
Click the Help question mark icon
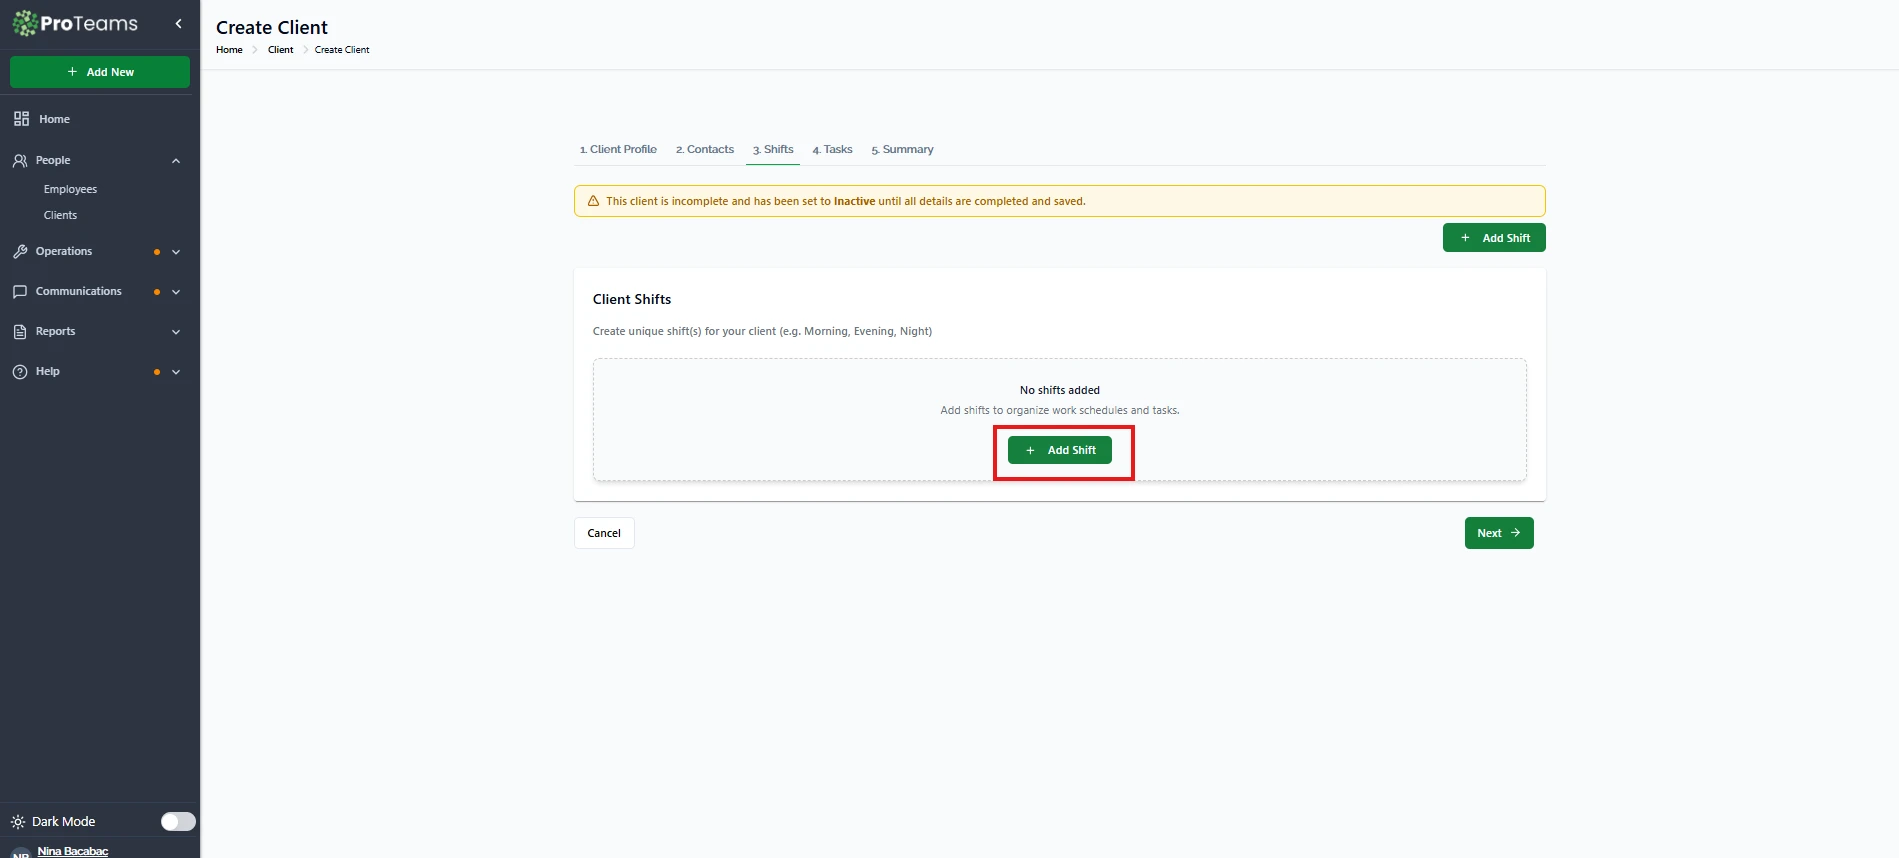(20, 372)
